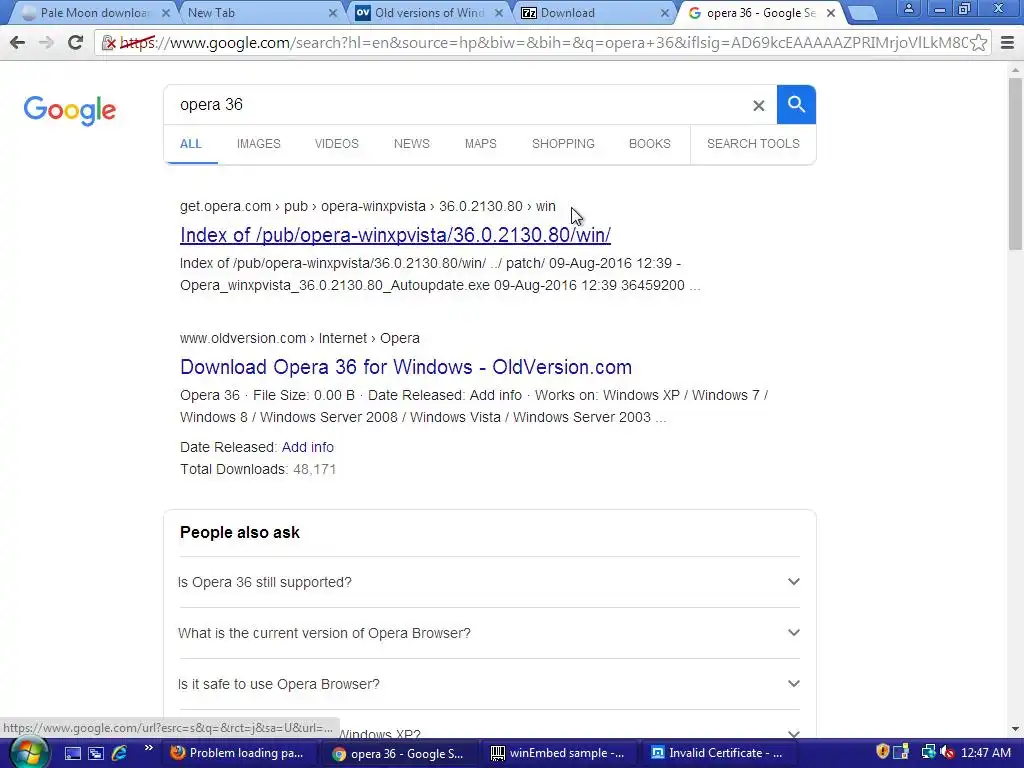Click the insecure HTTPS warning lock icon

[108, 43]
